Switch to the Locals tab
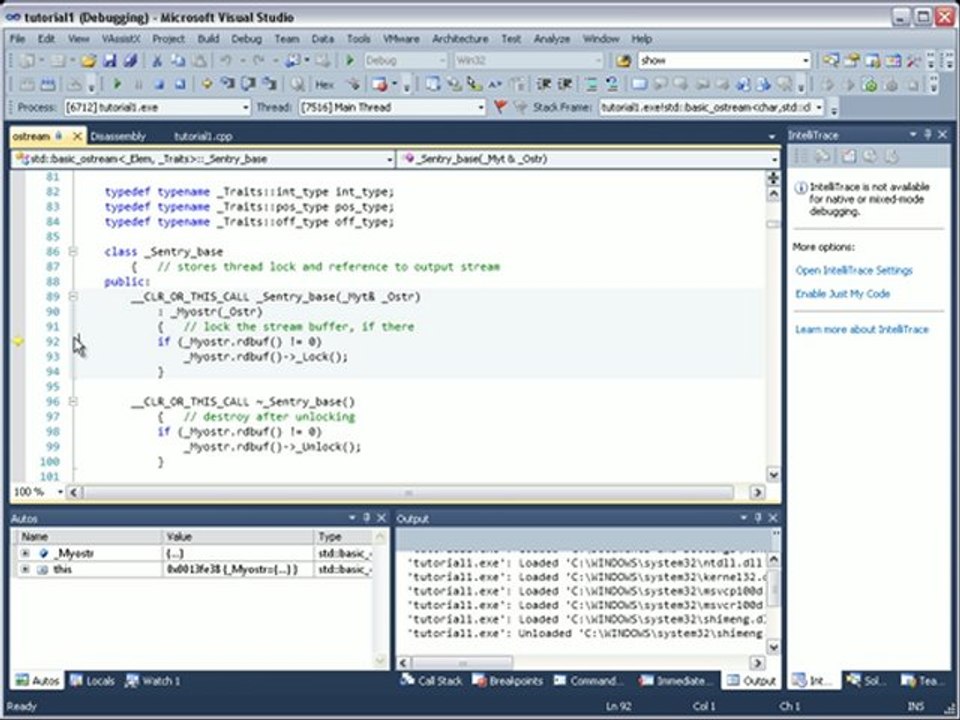The height and width of the screenshot is (720, 960). (x=92, y=681)
